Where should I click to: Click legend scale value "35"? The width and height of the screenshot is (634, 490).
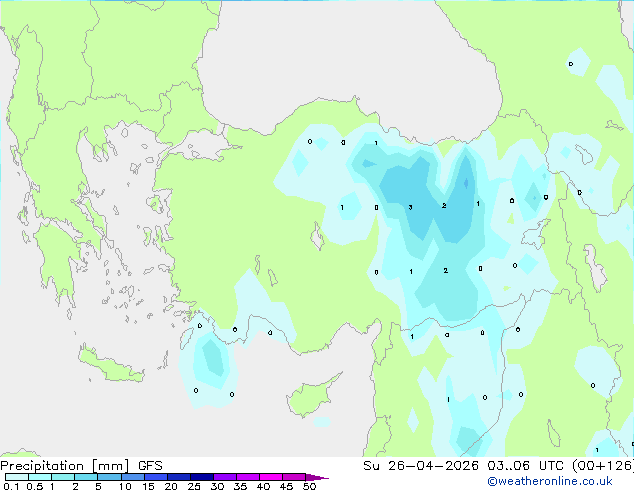point(240,486)
